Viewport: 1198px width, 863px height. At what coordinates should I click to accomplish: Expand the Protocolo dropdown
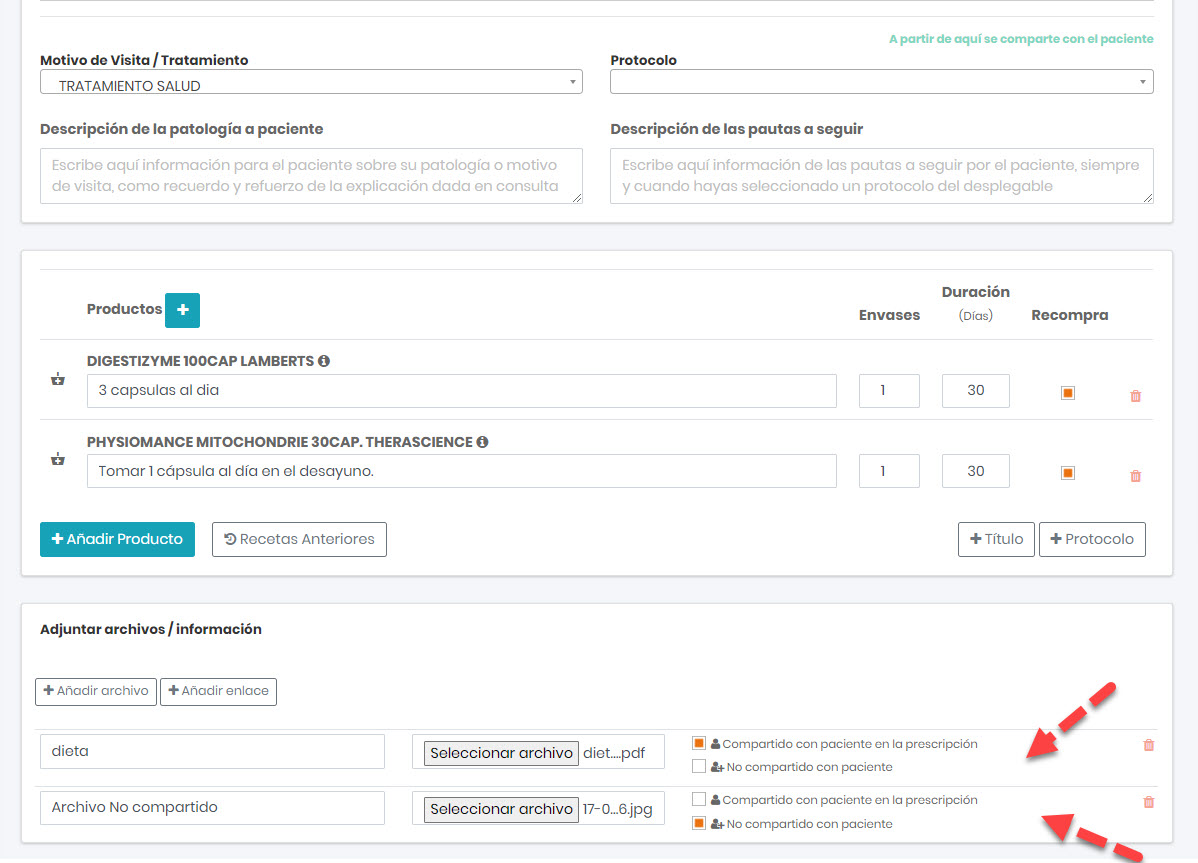[881, 82]
